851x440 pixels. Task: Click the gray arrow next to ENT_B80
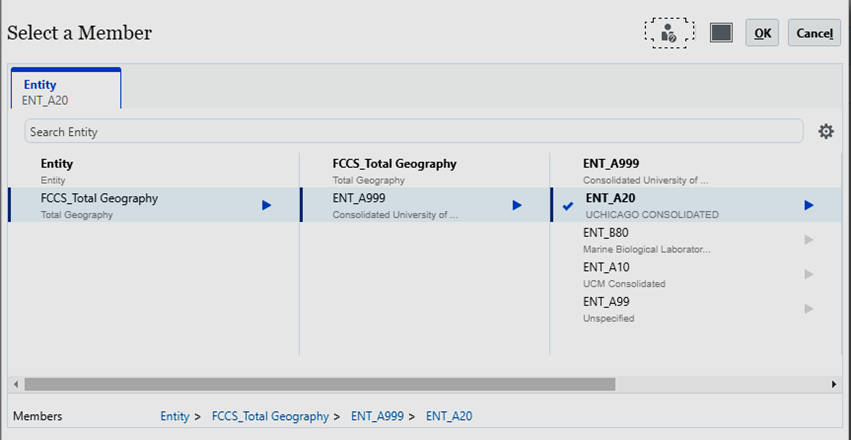pyautogui.click(x=809, y=239)
